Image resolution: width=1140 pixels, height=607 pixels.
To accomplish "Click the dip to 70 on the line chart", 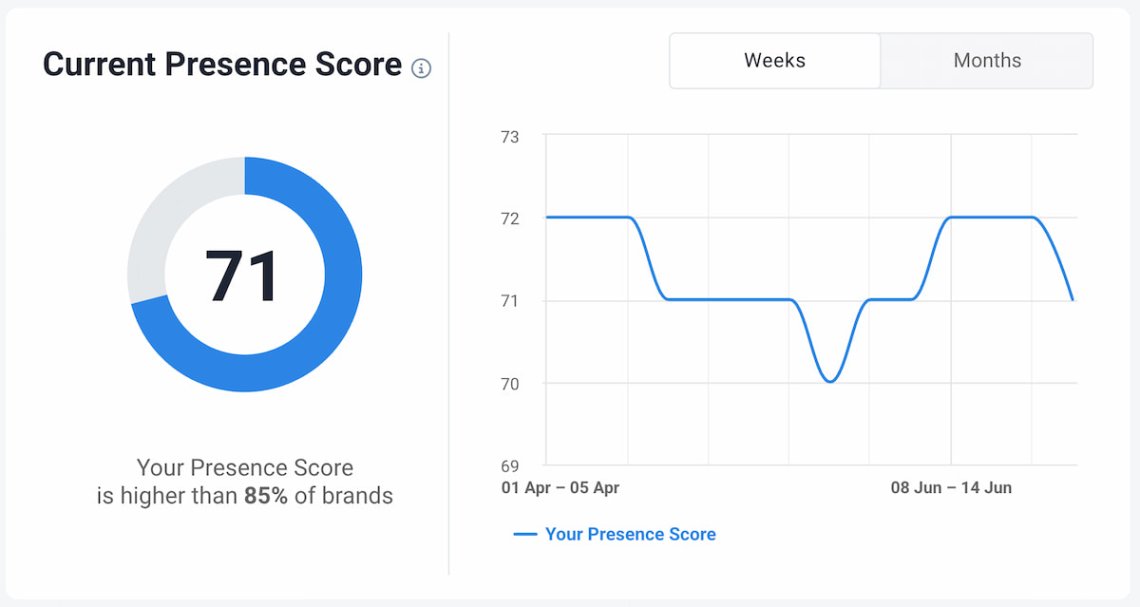I will point(830,381).
